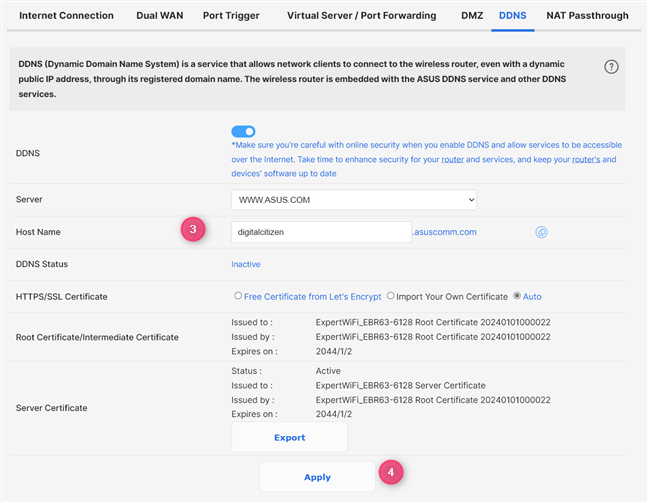This screenshot has height=503, width=648.
Task: Open the NAT Passthrough tab
Action: [587, 16]
